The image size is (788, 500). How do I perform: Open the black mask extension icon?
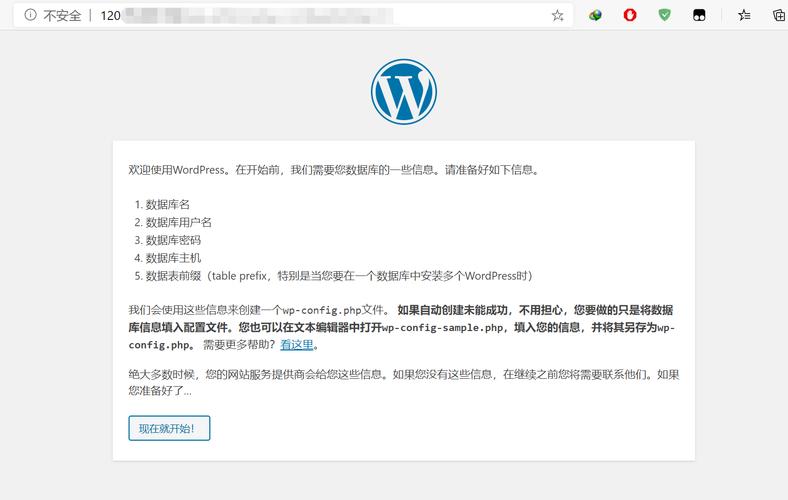point(699,16)
